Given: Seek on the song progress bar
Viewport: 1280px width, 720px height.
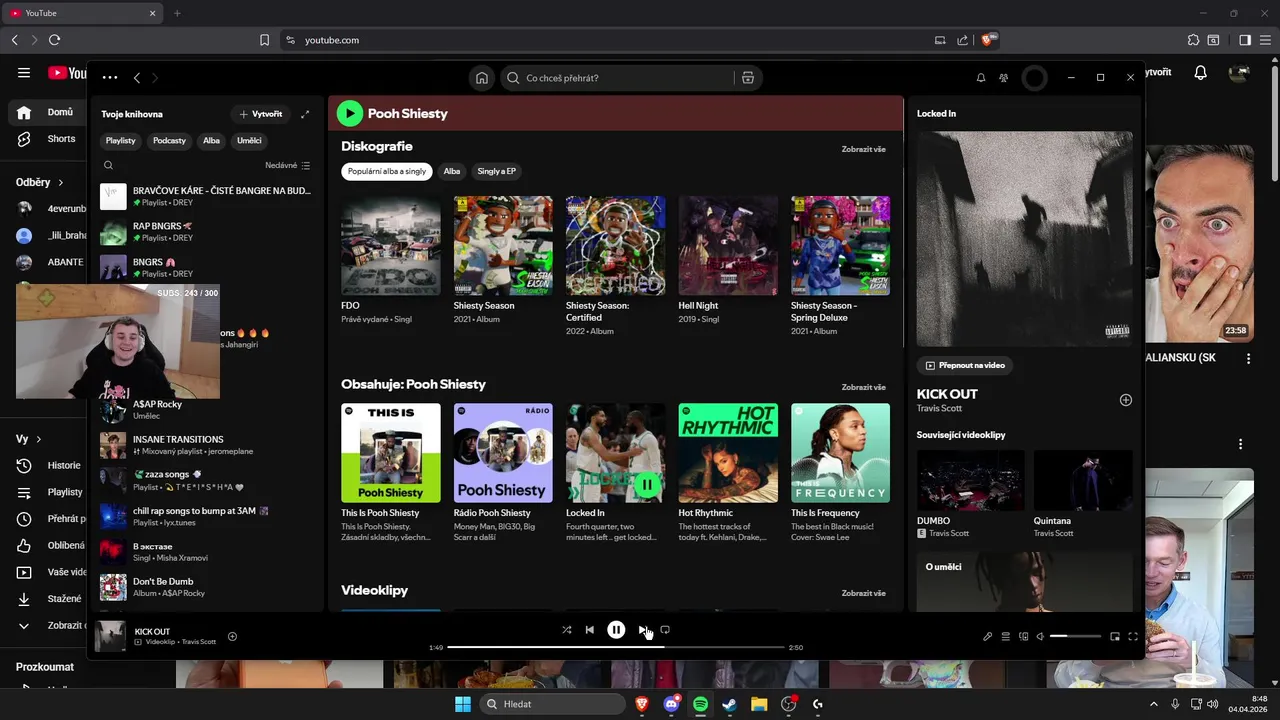Looking at the screenshot, I should pos(616,647).
